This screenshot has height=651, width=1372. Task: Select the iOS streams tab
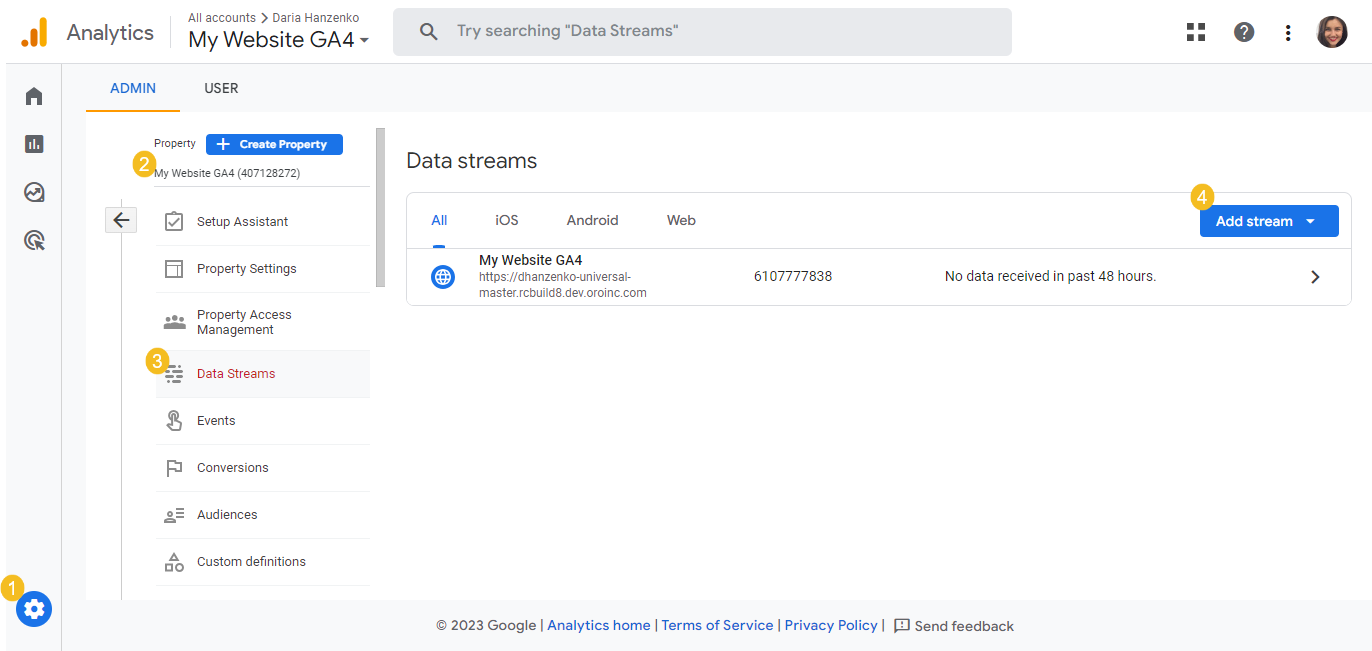click(x=507, y=220)
